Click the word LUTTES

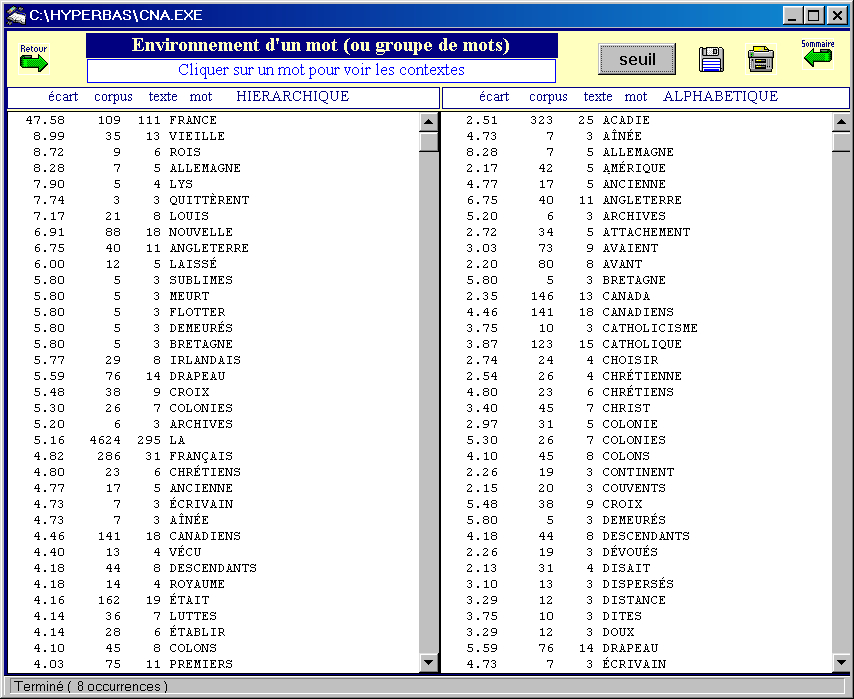coord(193,616)
